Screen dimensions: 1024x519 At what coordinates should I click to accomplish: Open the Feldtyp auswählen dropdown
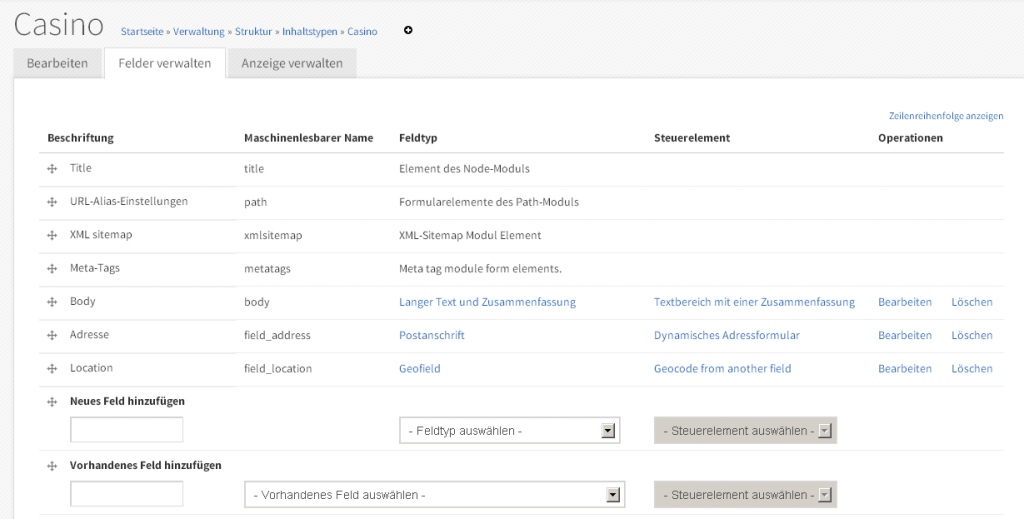tap(509, 431)
